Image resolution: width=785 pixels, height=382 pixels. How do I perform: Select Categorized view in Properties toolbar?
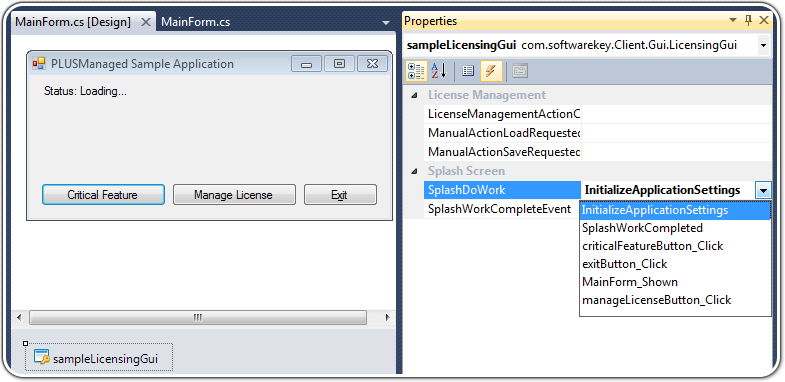(x=416, y=72)
